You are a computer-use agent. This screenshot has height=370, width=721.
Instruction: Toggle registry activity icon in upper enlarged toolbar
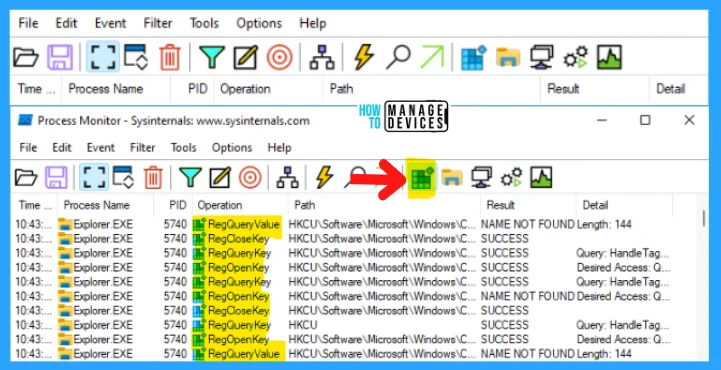coord(474,57)
